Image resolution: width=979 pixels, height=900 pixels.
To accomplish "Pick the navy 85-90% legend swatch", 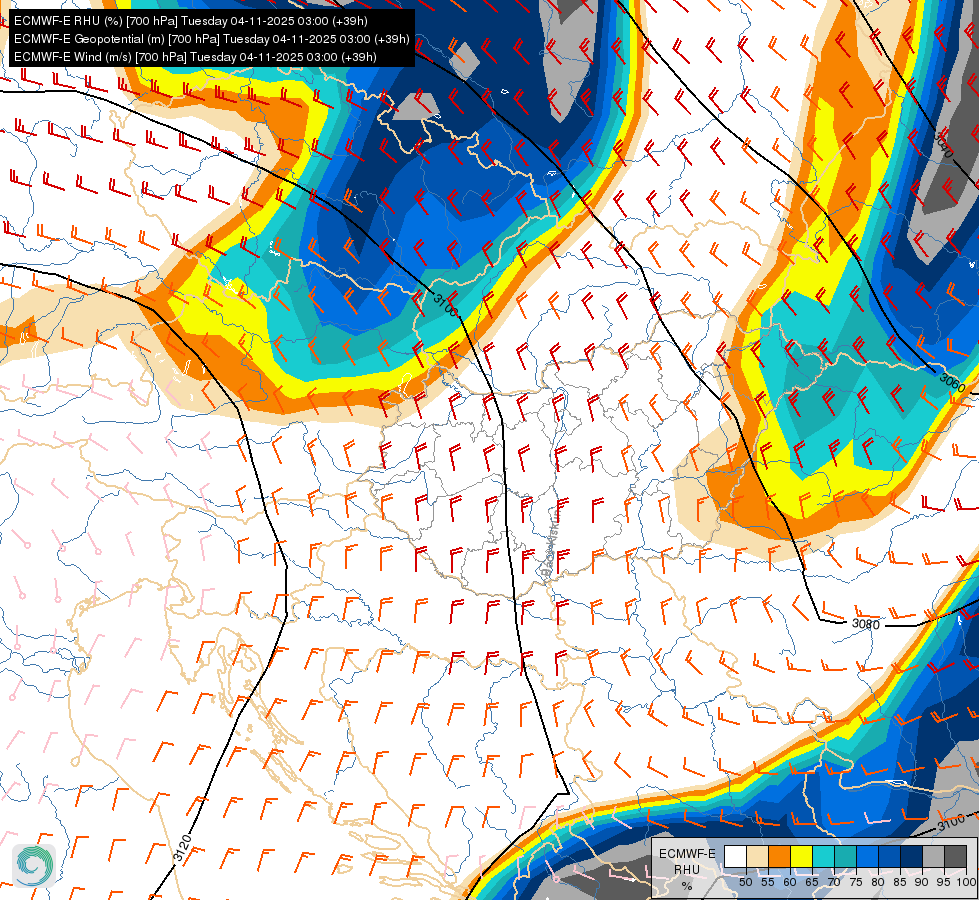I will [x=911, y=857].
